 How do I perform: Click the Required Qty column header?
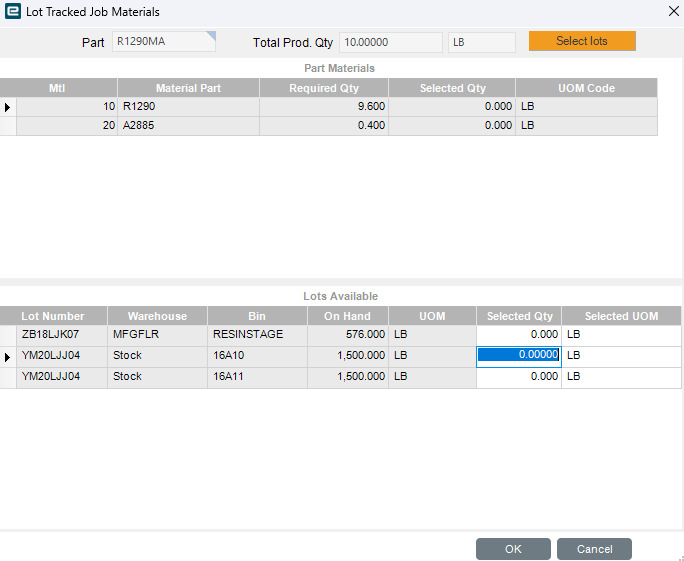(324, 88)
